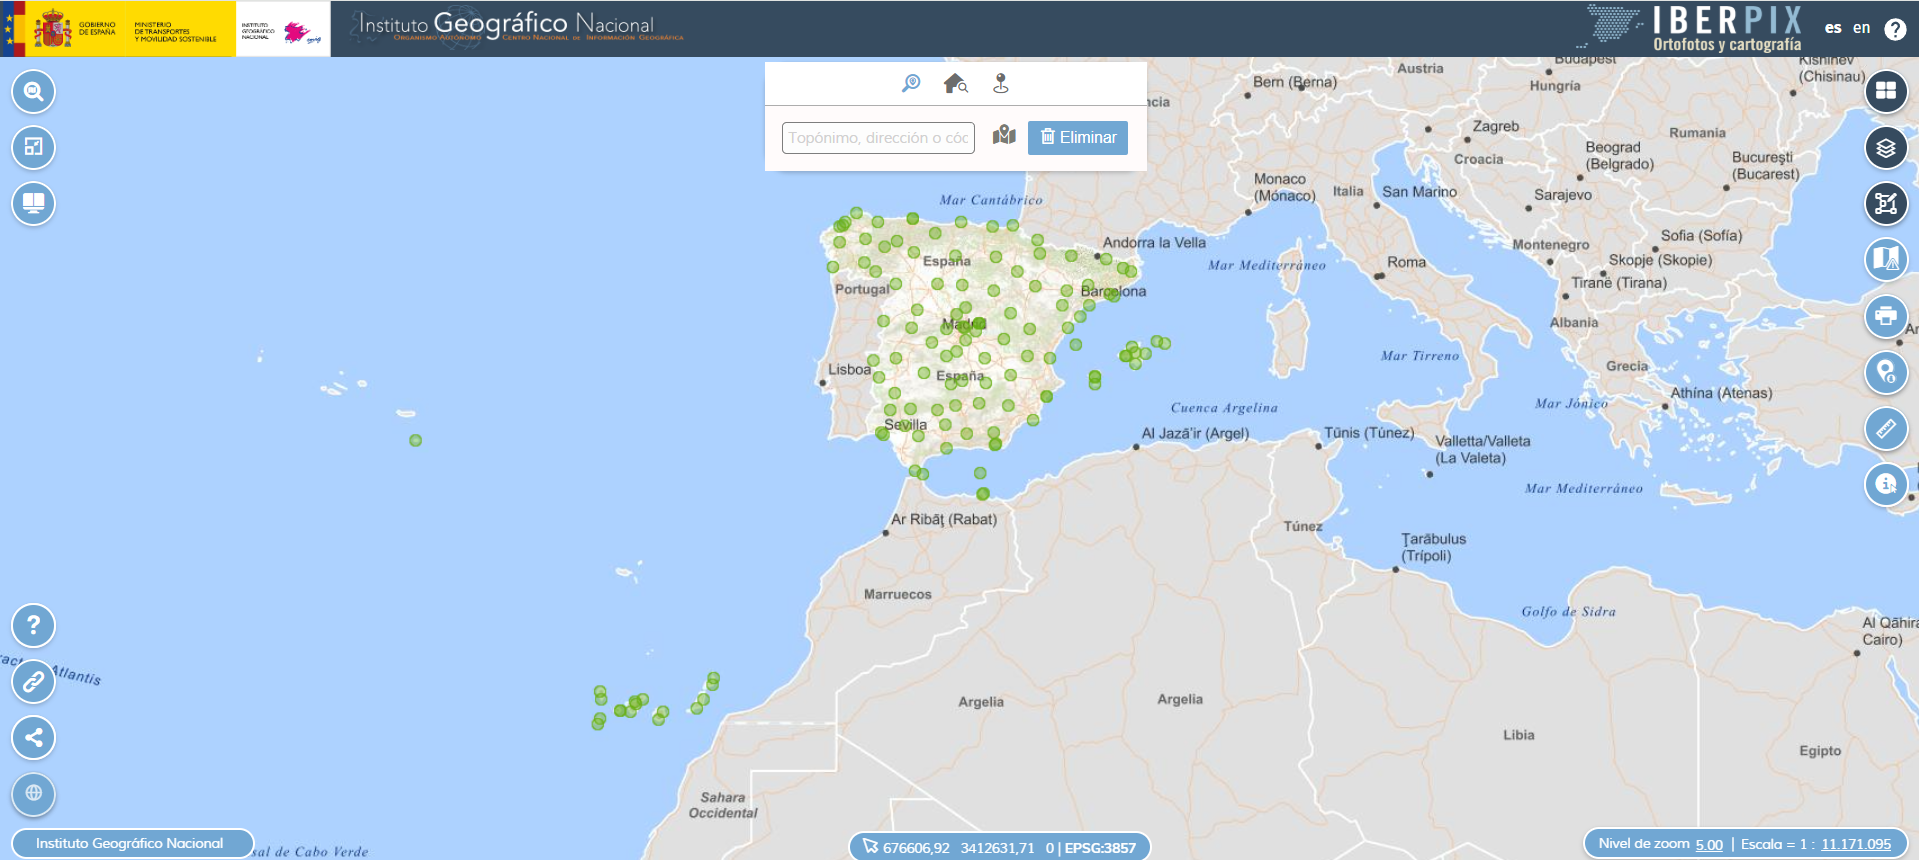Click the split-screen monitor icon
Viewport: 1919px width, 860px height.
33,204
